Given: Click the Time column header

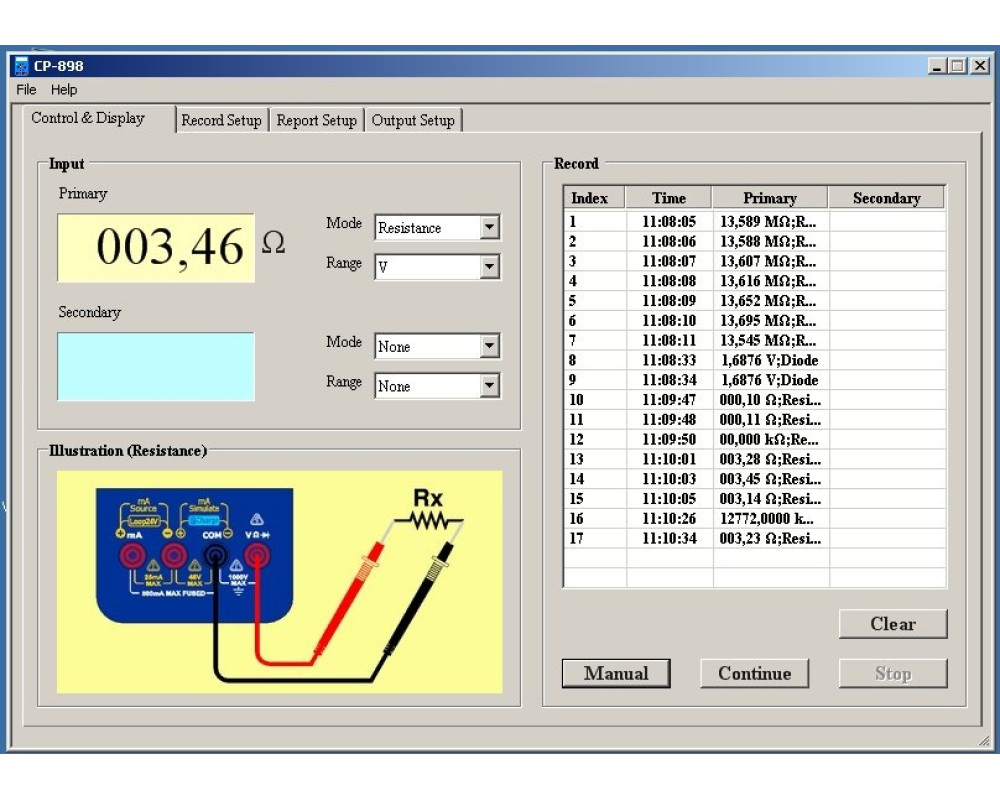Looking at the screenshot, I should 669,198.
